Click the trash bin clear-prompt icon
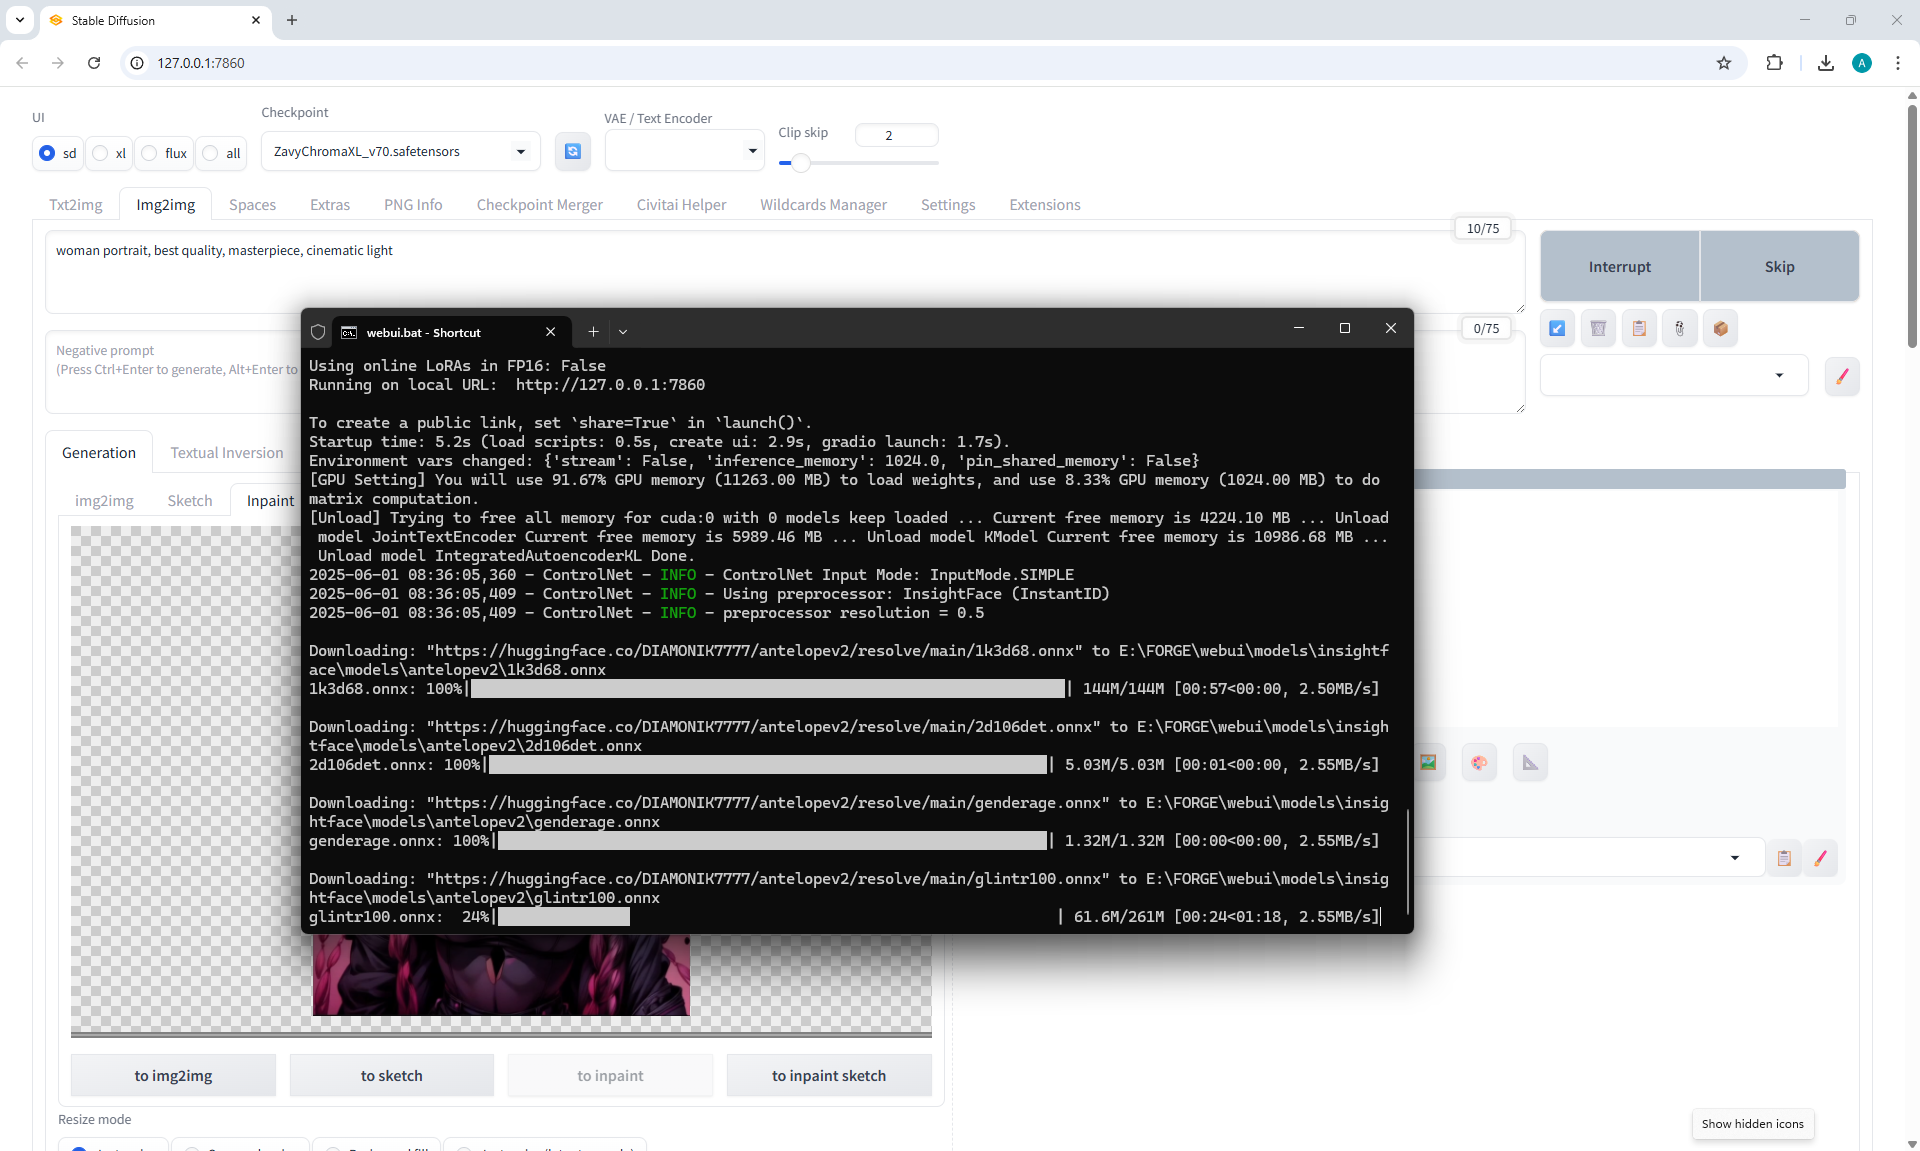Viewport: 1920px width, 1151px height. click(x=1598, y=328)
